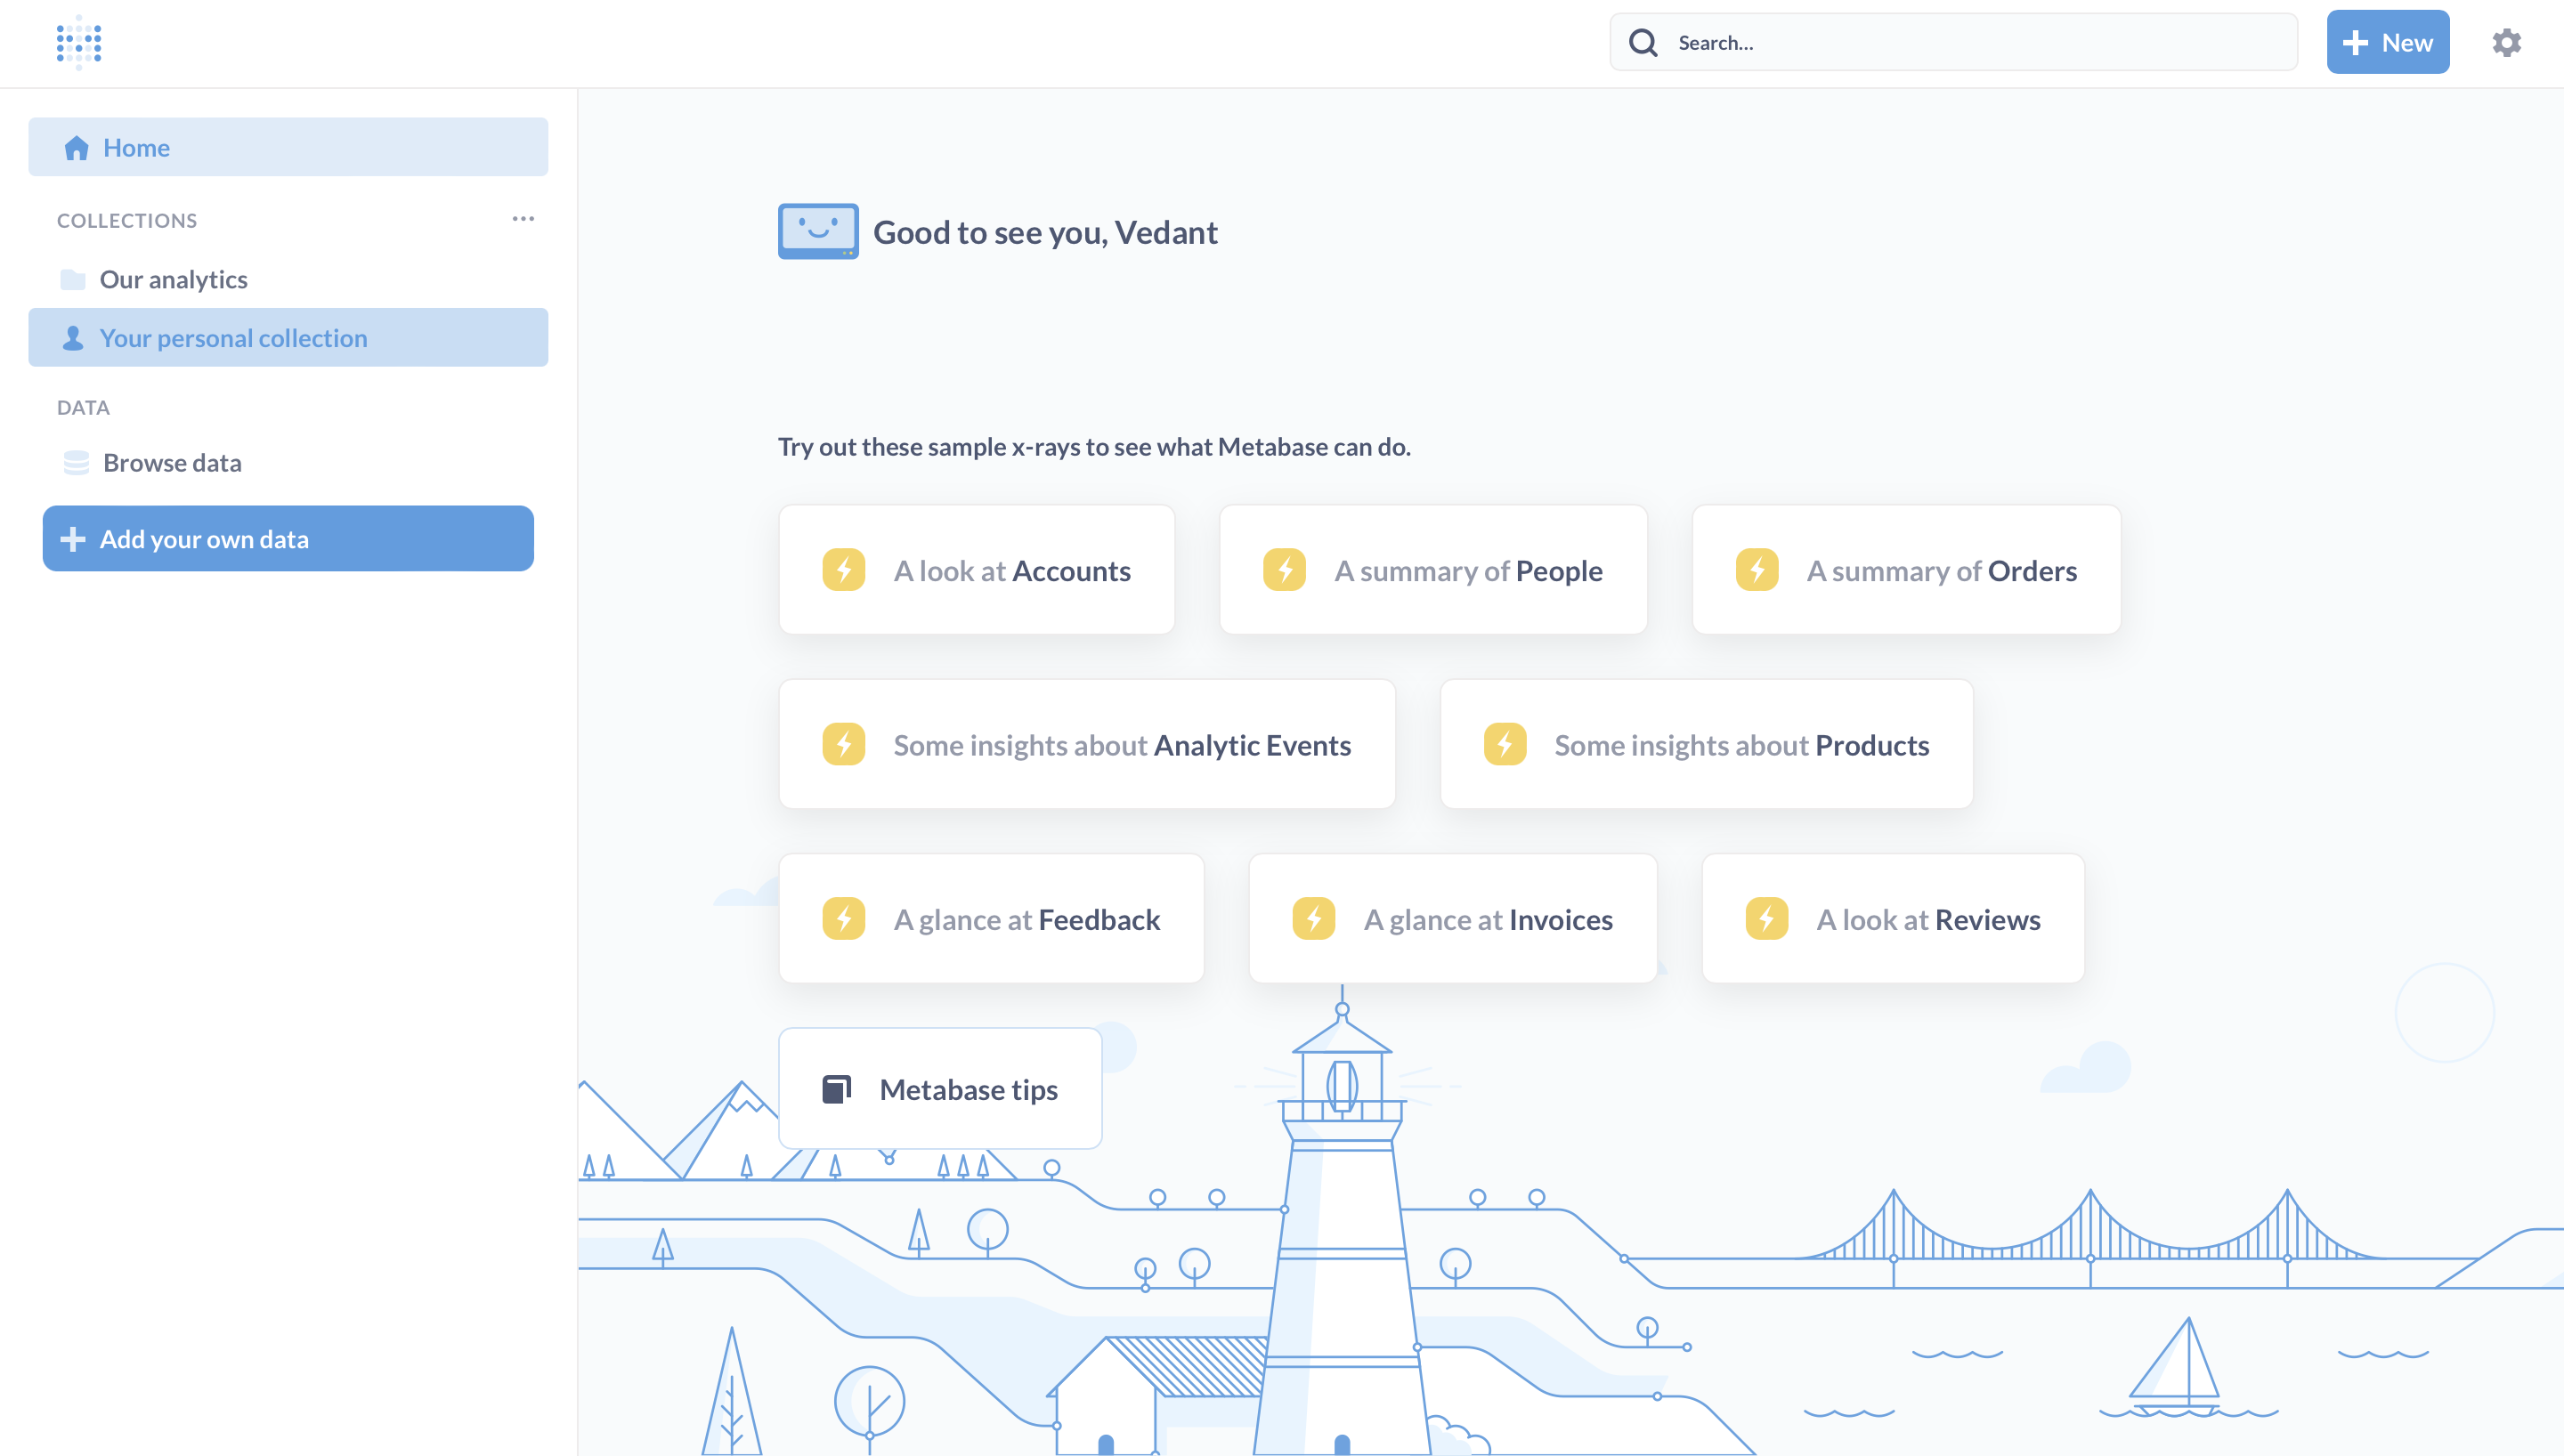Image resolution: width=2564 pixels, height=1456 pixels.
Task: Open the settings gear icon
Action: pyautogui.click(x=2506, y=43)
